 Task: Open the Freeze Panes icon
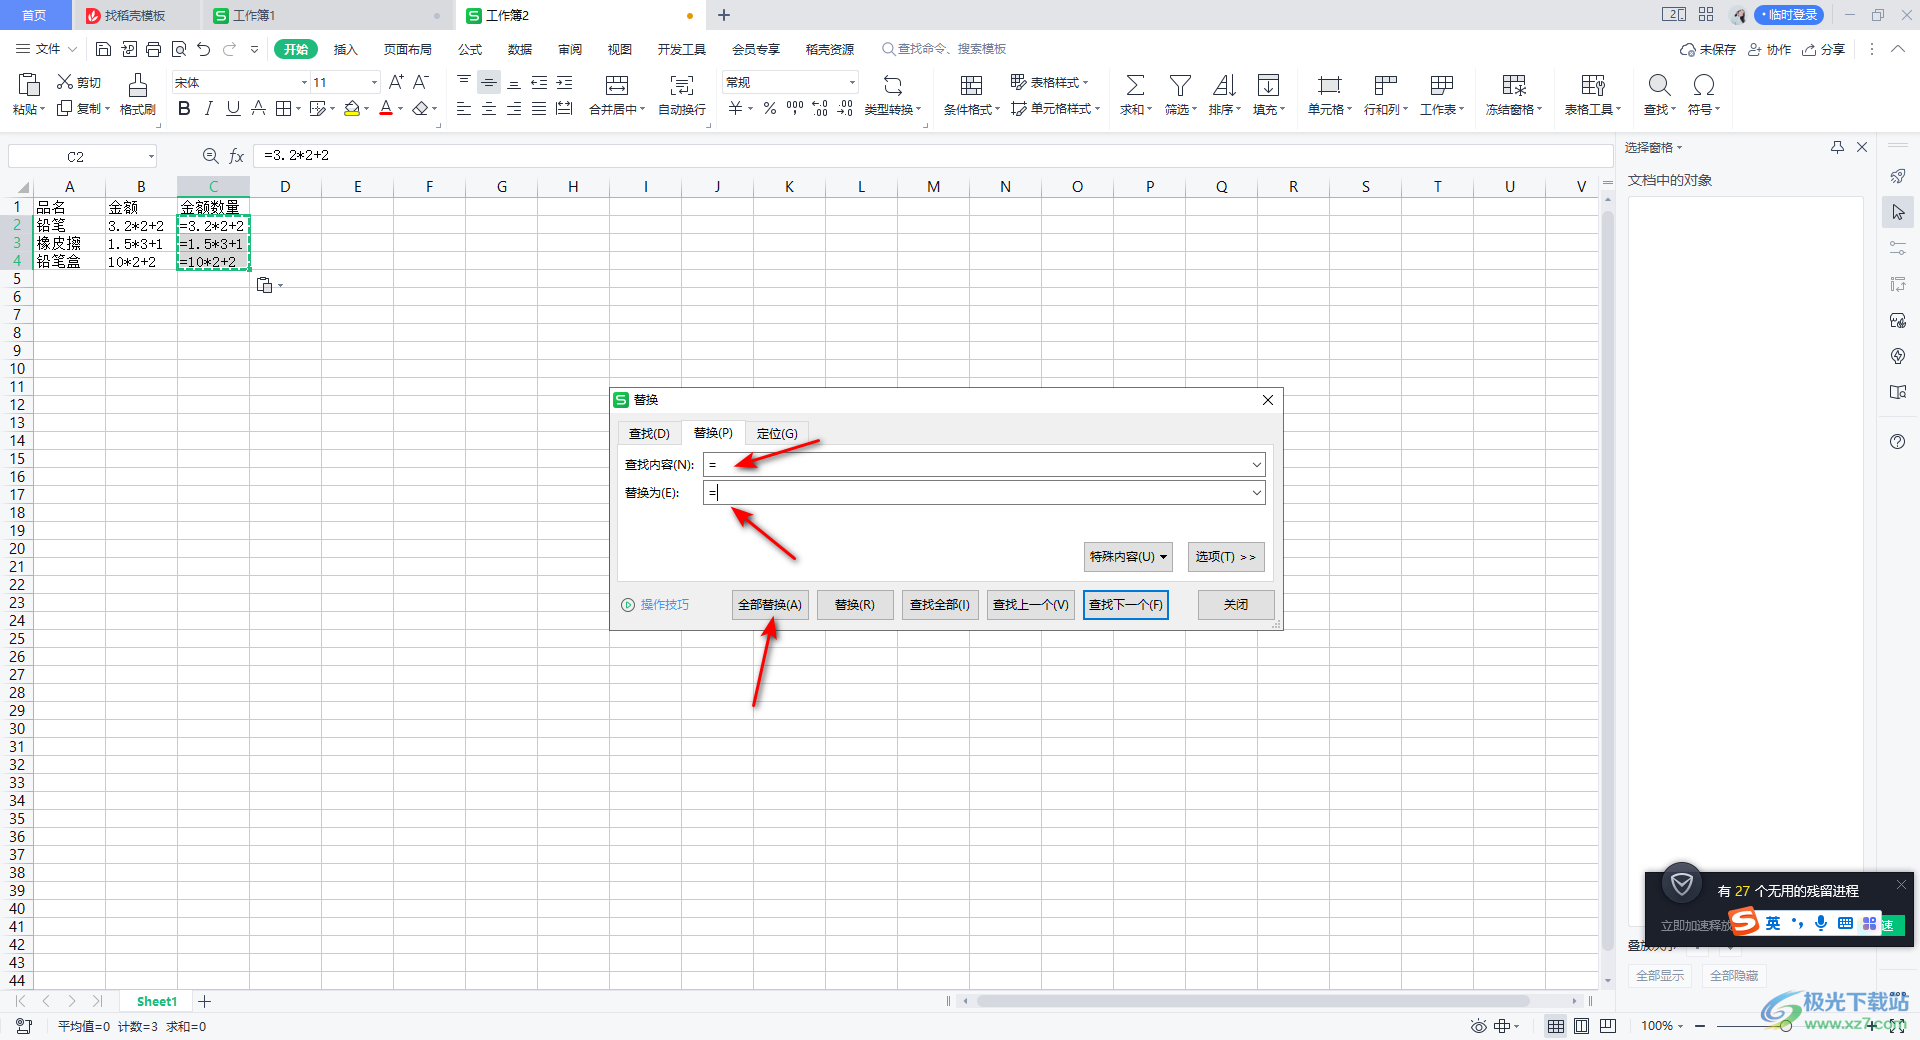point(1514,84)
